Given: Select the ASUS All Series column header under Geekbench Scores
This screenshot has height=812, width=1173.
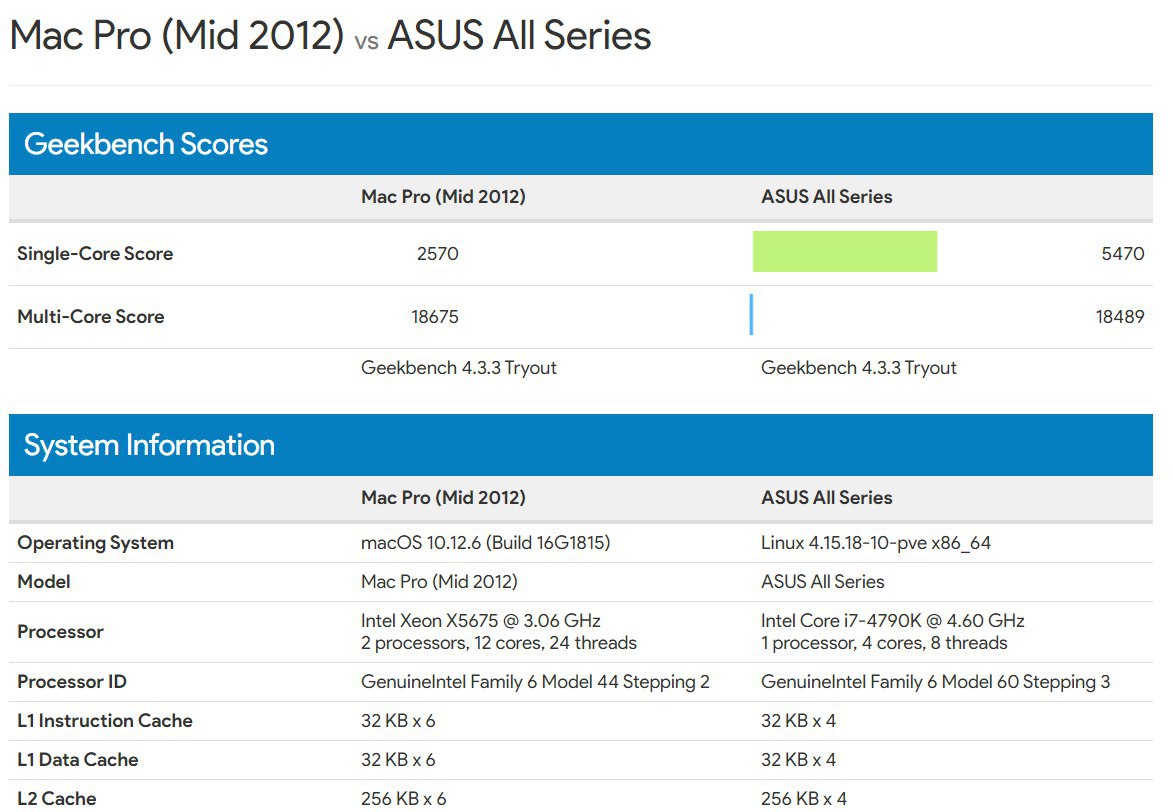Looking at the screenshot, I should tap(827, 197).
